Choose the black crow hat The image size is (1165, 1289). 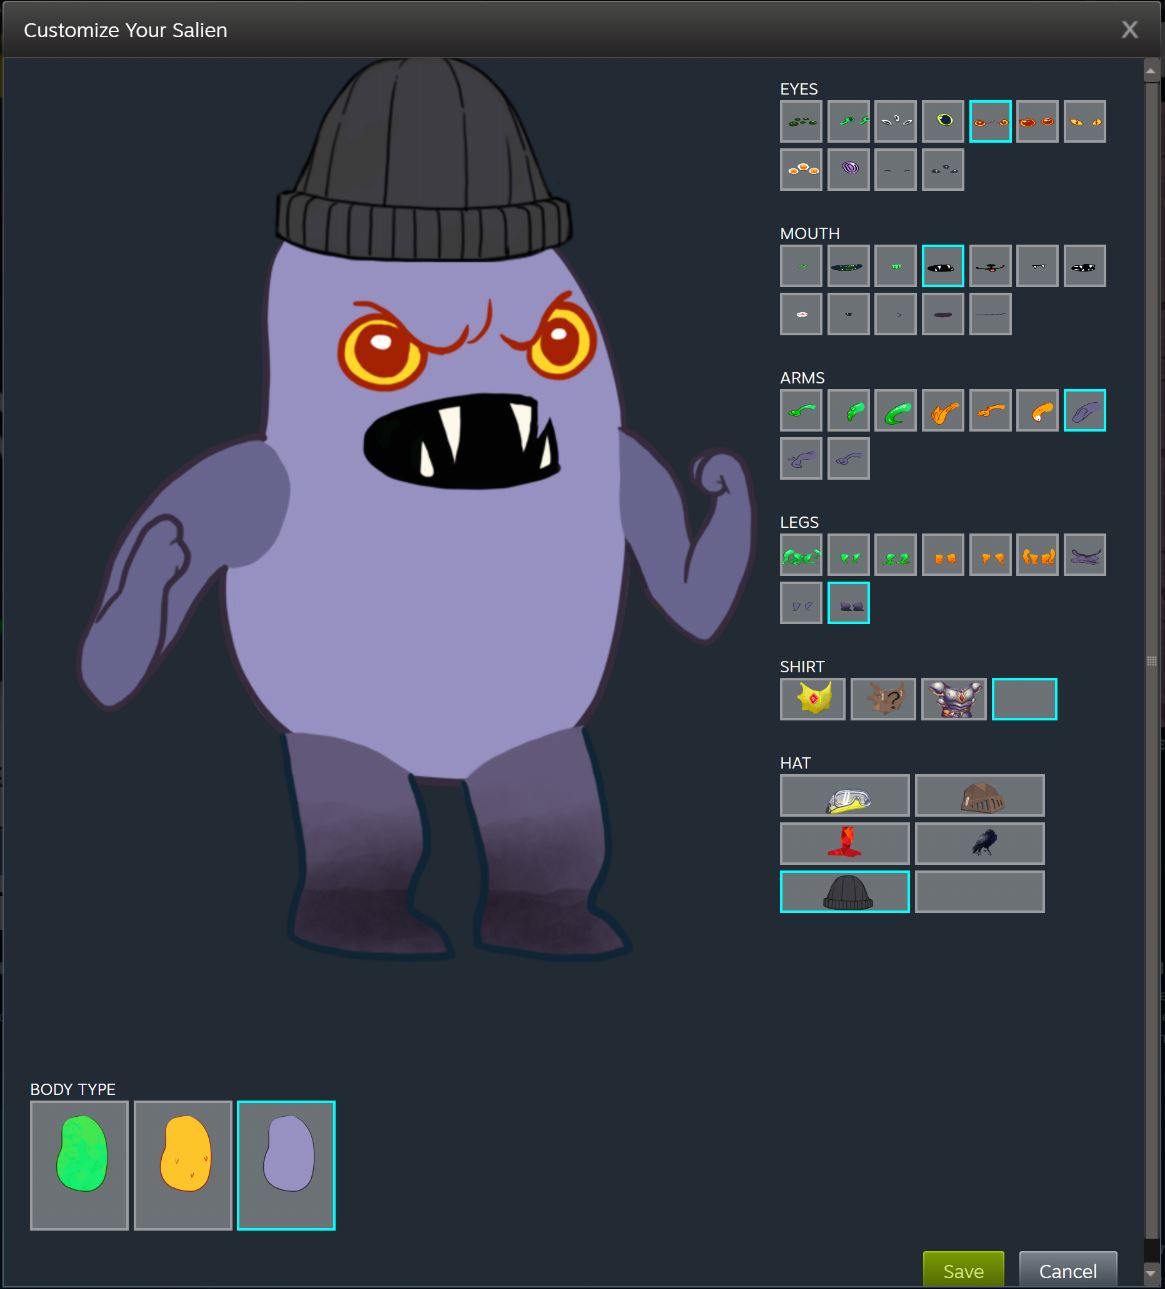tap(980, 844)
